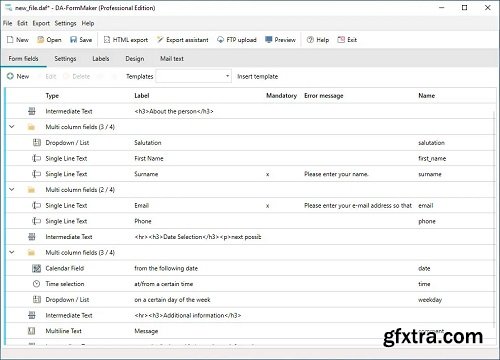Select 'on a certain day of the week' label
The width and height of the screenshot is (500, 360).
[x=172, y=300]
